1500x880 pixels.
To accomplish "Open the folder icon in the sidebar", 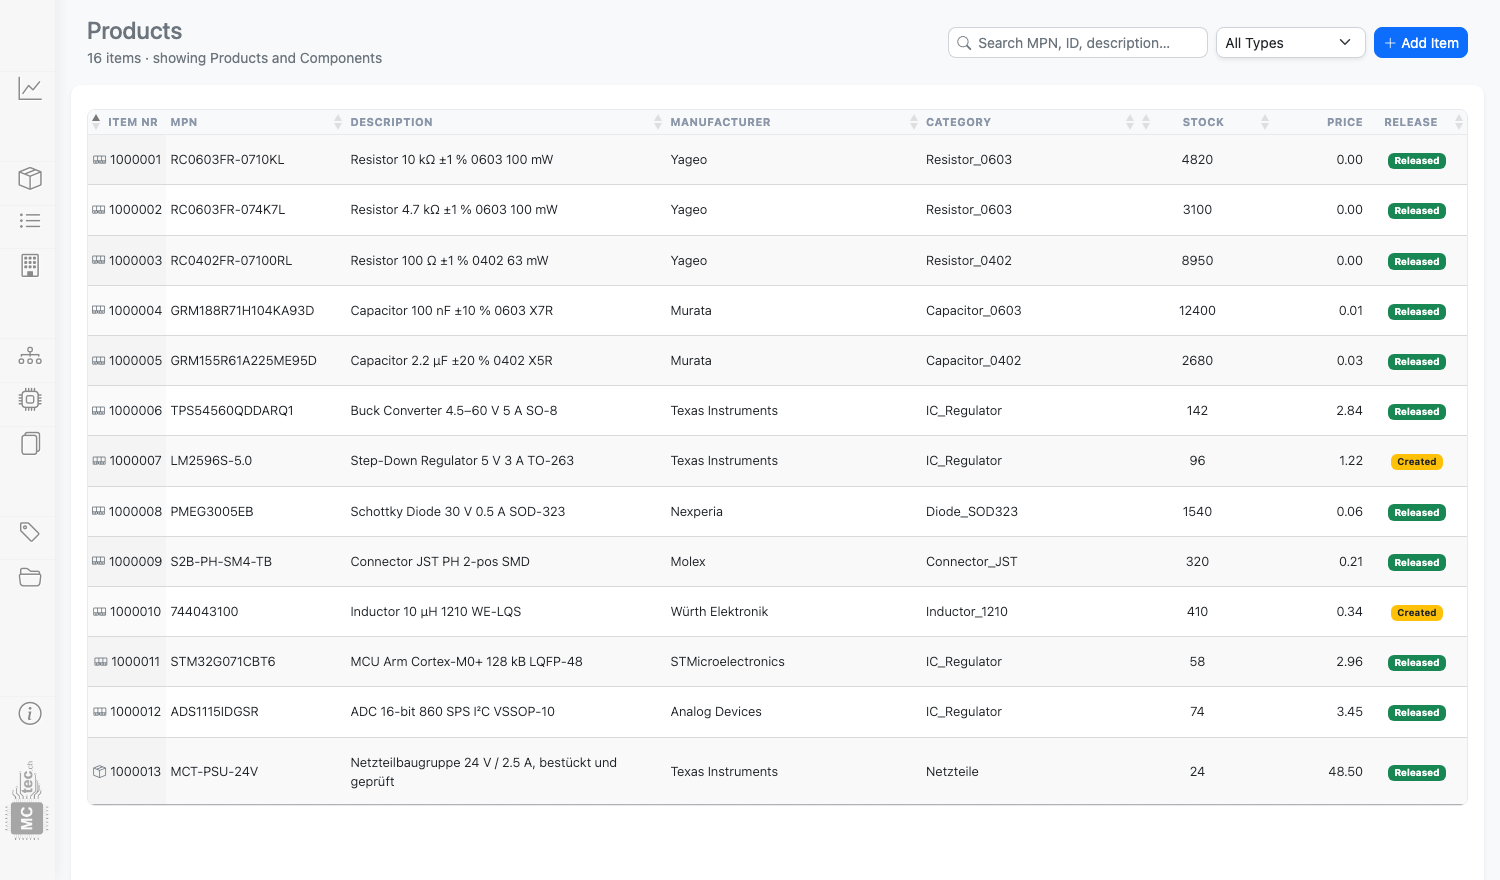I will 30,577.
